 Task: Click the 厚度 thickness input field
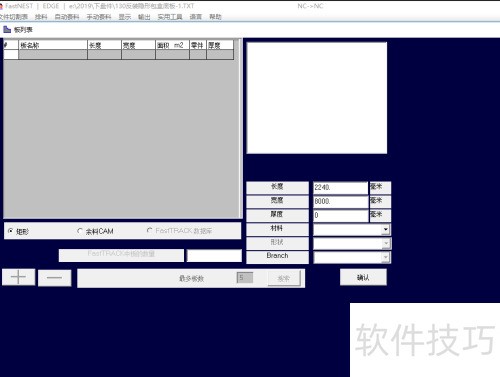(x=340, y=216)
